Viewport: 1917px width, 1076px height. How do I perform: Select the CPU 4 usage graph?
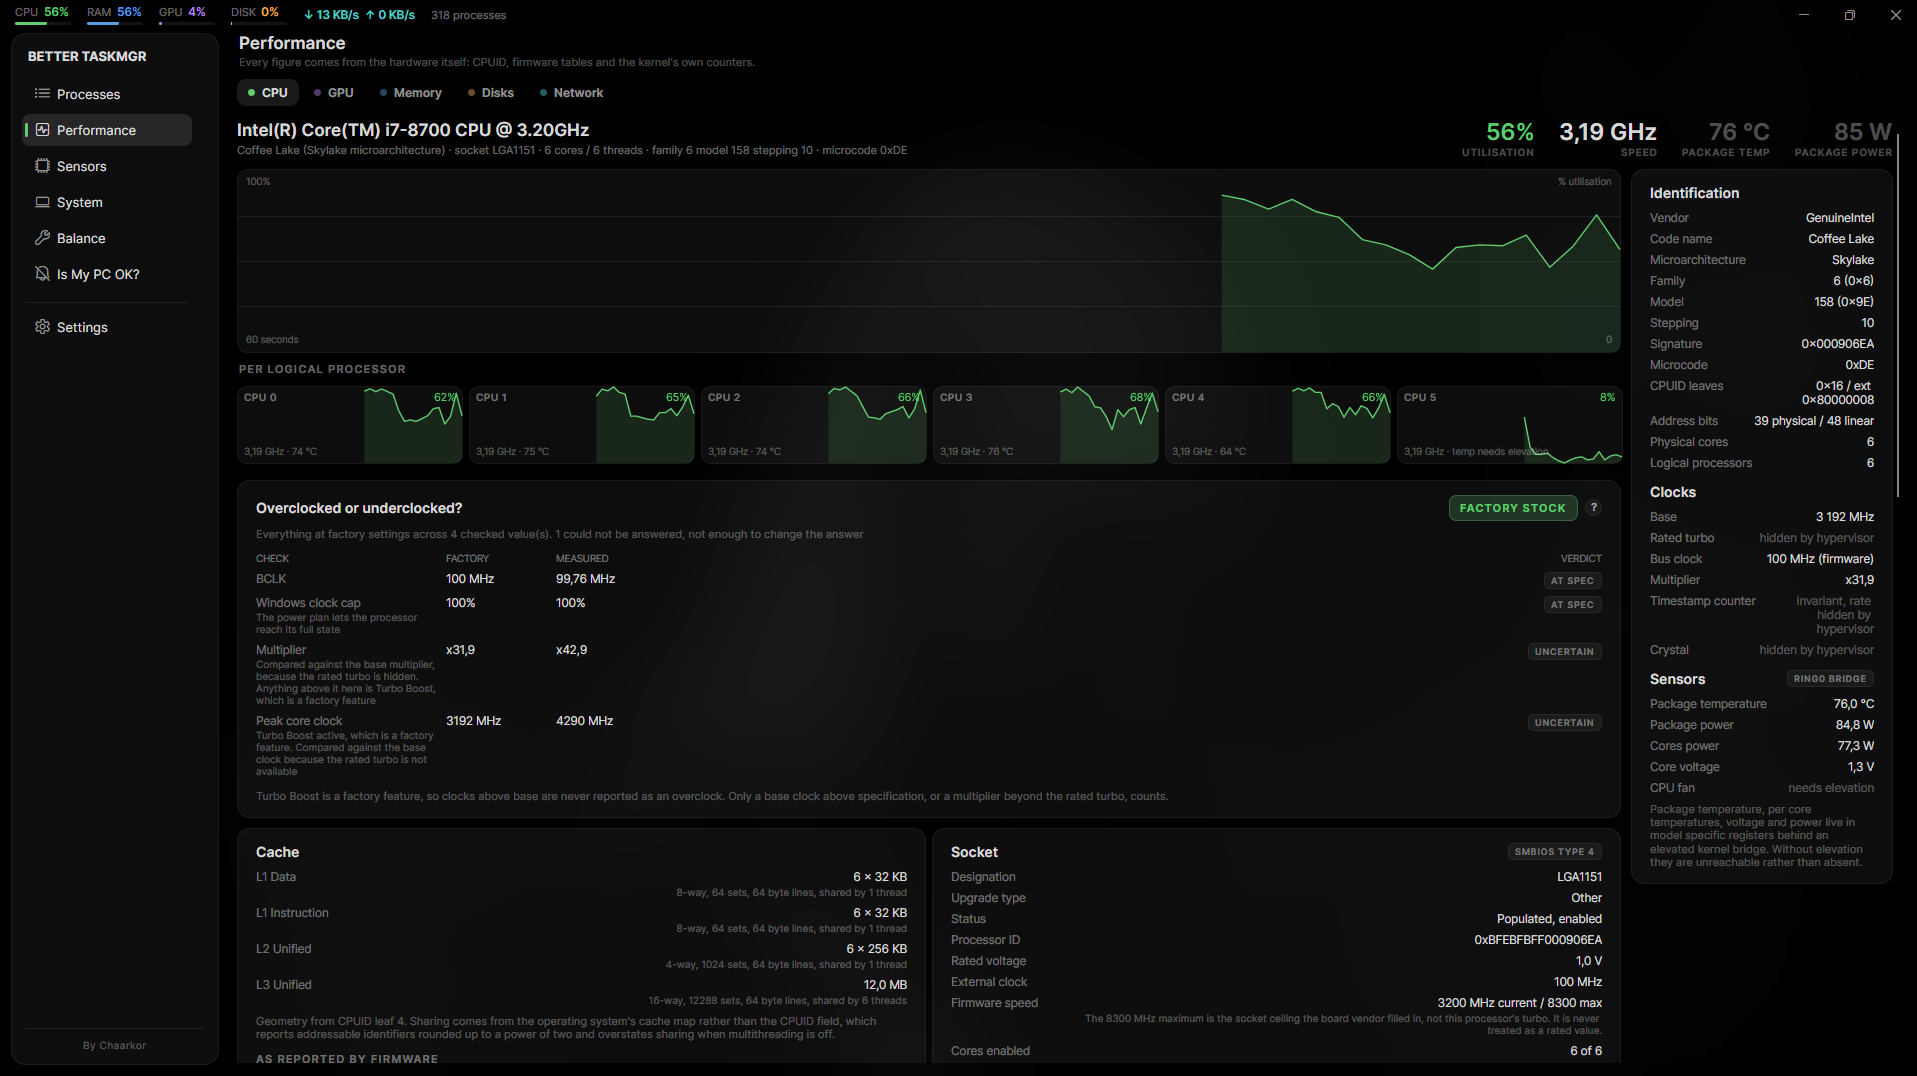[x=1278, y=425]
